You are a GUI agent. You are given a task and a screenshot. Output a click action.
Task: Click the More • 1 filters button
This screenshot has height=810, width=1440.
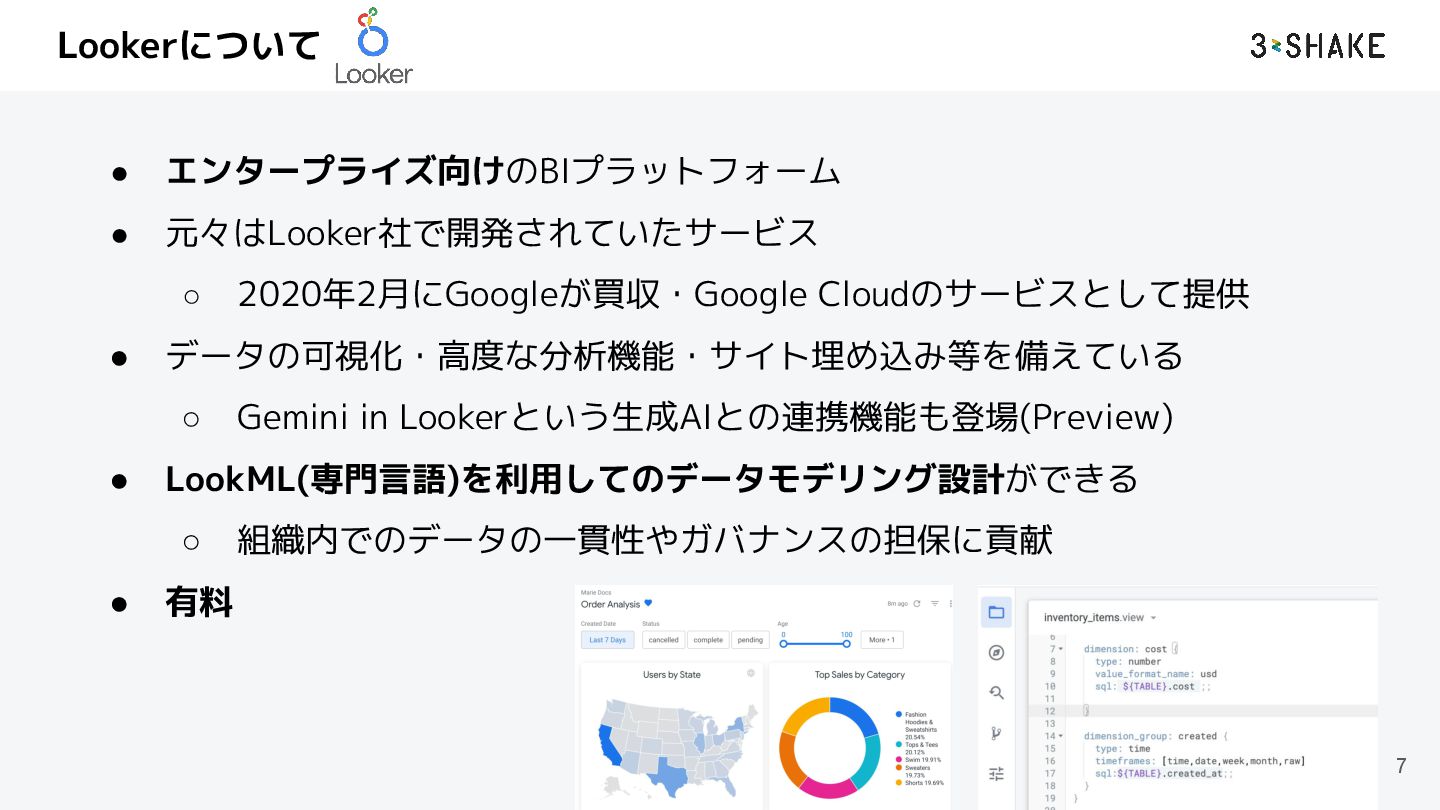pyautogui.click(x=882, y=640)
